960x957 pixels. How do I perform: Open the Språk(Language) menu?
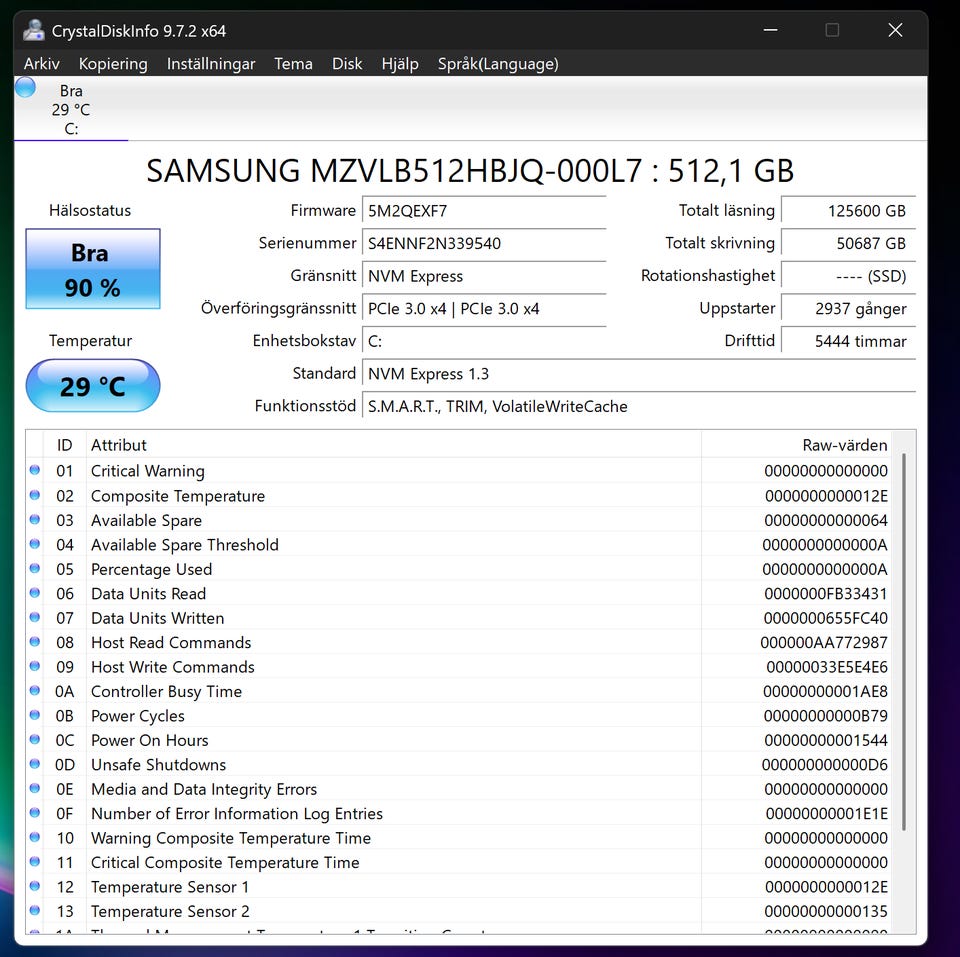coord(497,64)
